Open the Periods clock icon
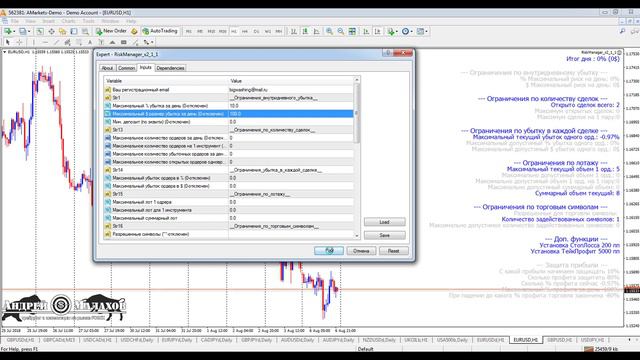Image resolution: width=640 pixels, height=360 pixels. [405, 31]
